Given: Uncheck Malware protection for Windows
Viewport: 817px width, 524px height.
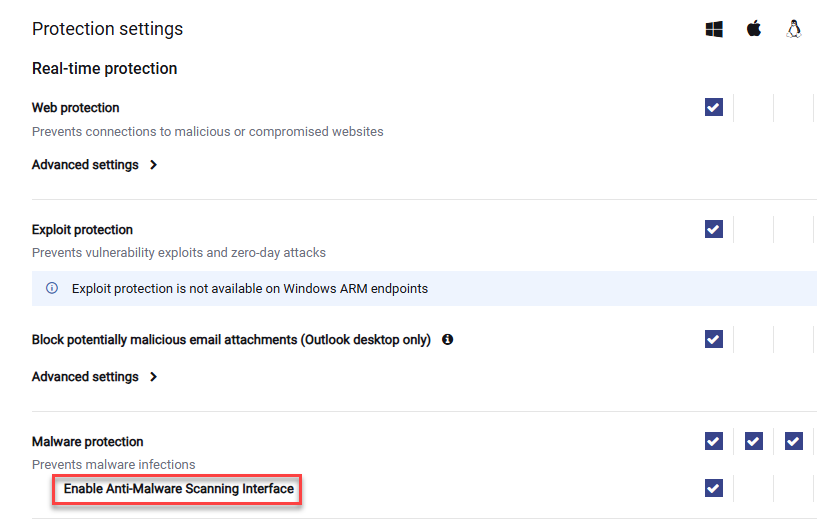Looking at the screenshot, I should pos(714,441).
